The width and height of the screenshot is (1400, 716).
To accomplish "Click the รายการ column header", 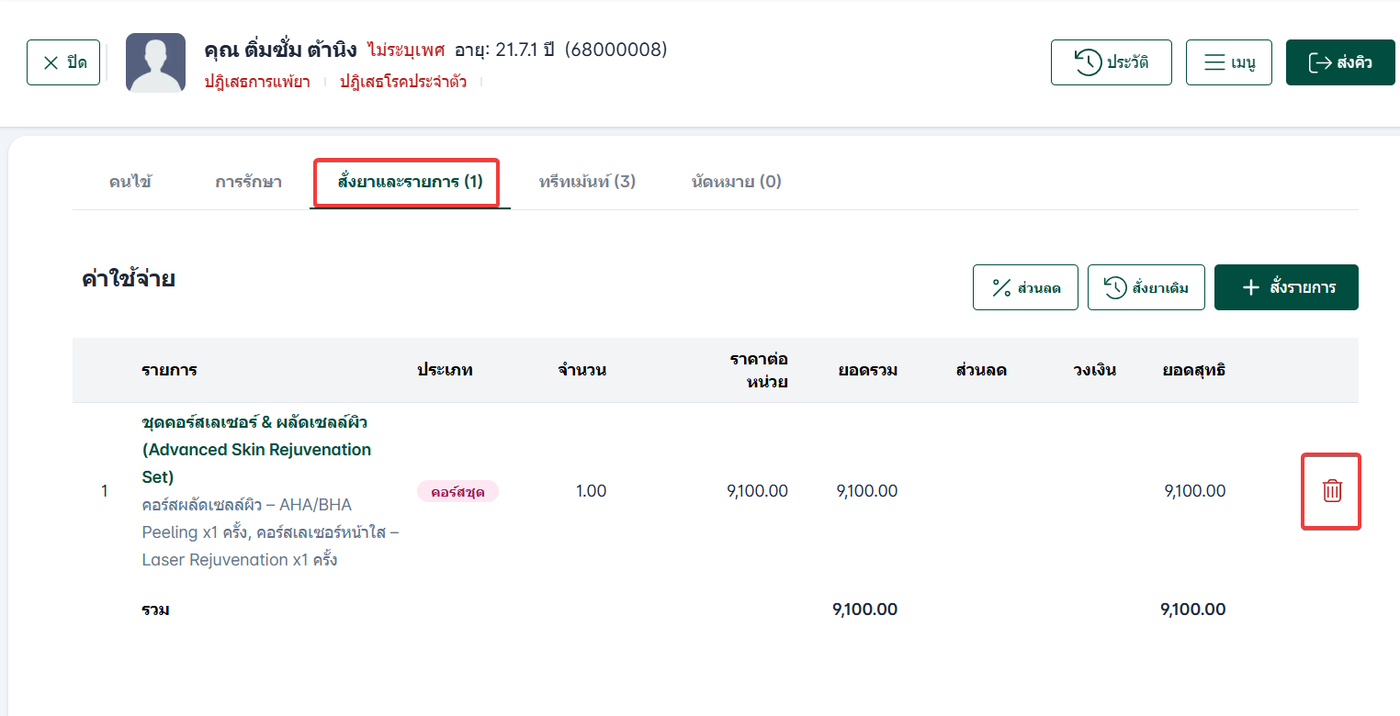I will tap(169, 370).
